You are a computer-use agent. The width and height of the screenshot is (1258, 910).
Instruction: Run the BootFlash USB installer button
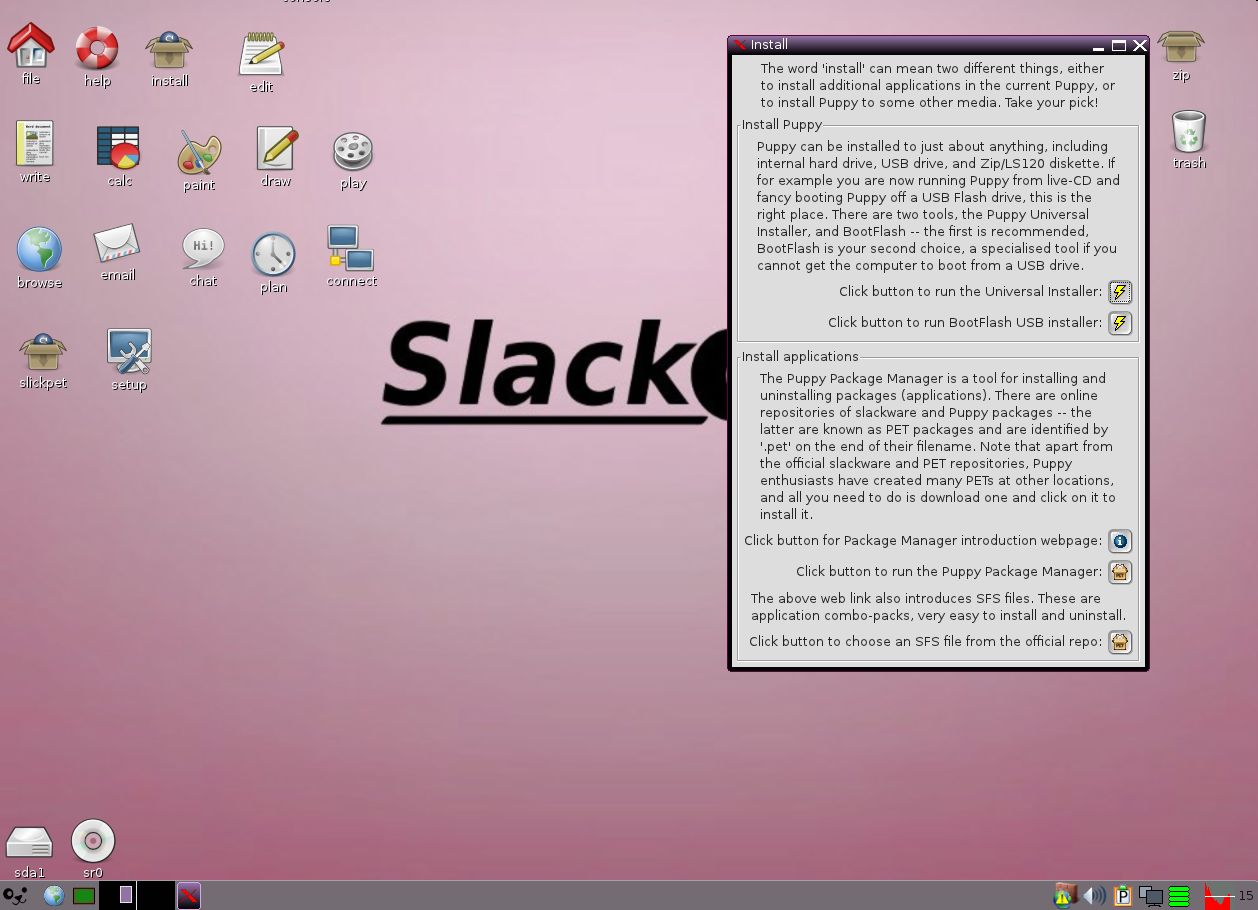[x=1120, y=323]
